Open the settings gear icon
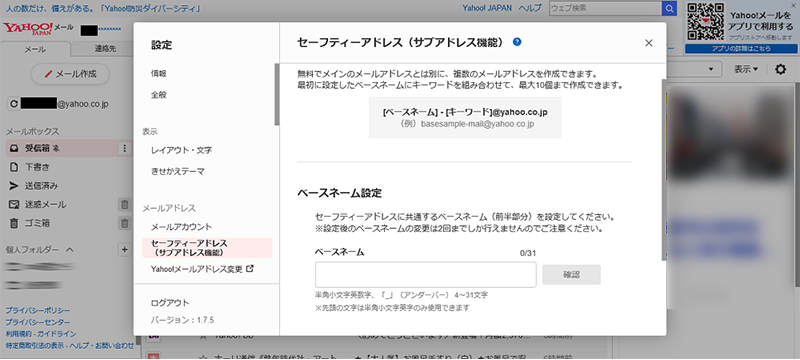Image resolution: width=800 pixels, height=360 pixels. (x=780, y=69)
